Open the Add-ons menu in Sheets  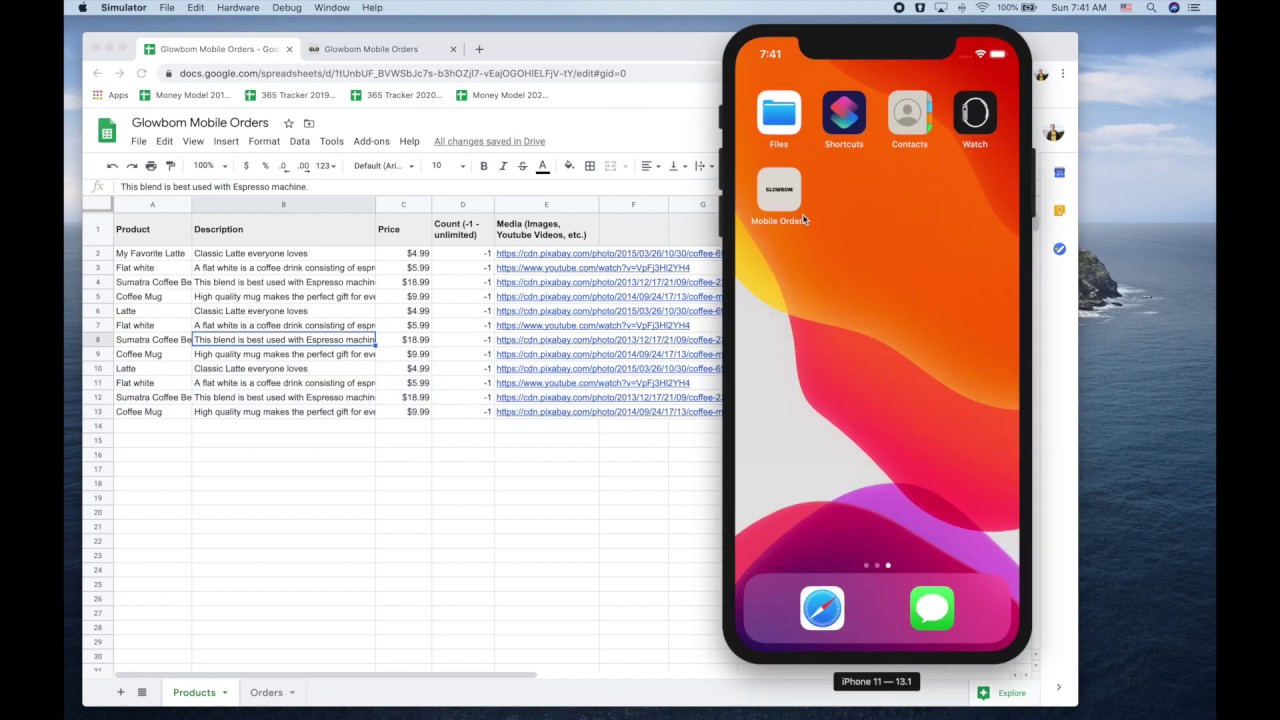click(371, 142)
